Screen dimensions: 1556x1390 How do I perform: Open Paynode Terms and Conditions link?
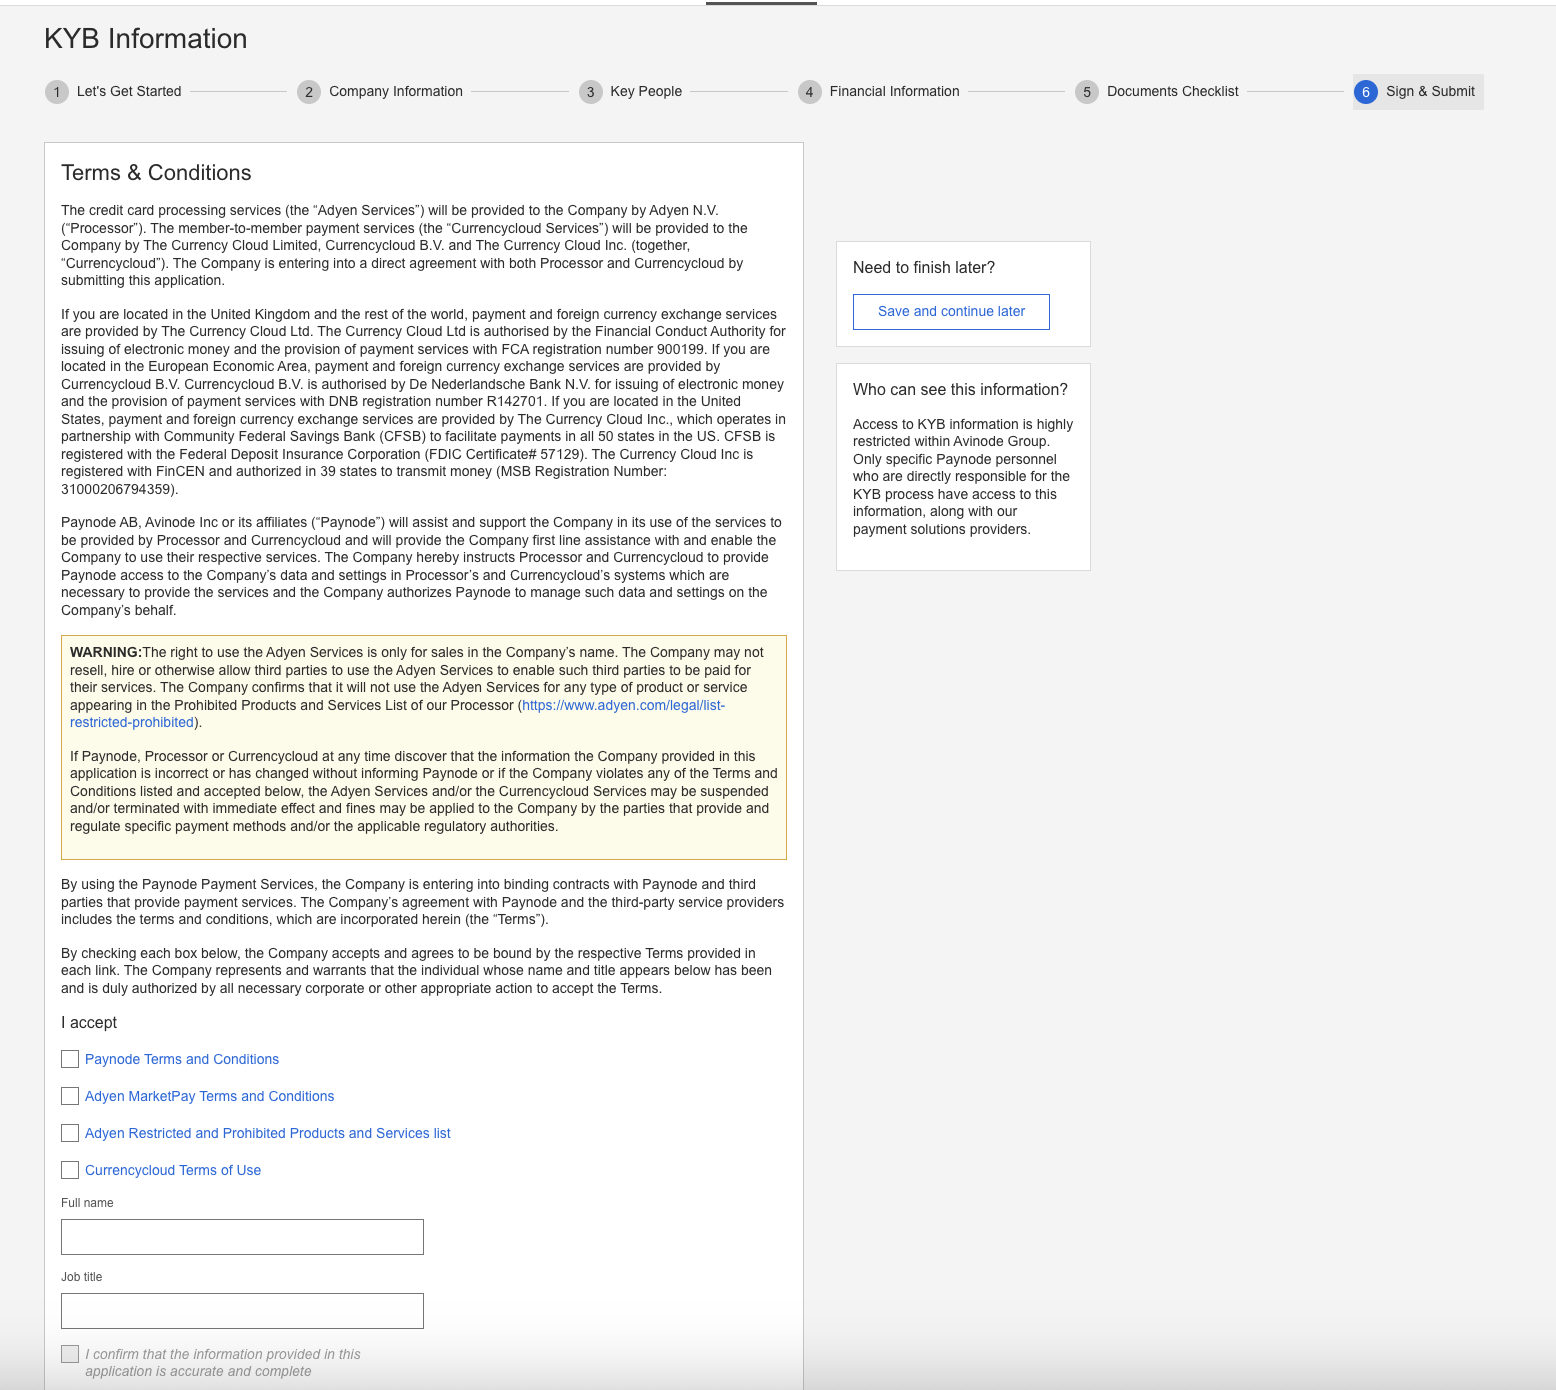click(x=181, y=1059)
